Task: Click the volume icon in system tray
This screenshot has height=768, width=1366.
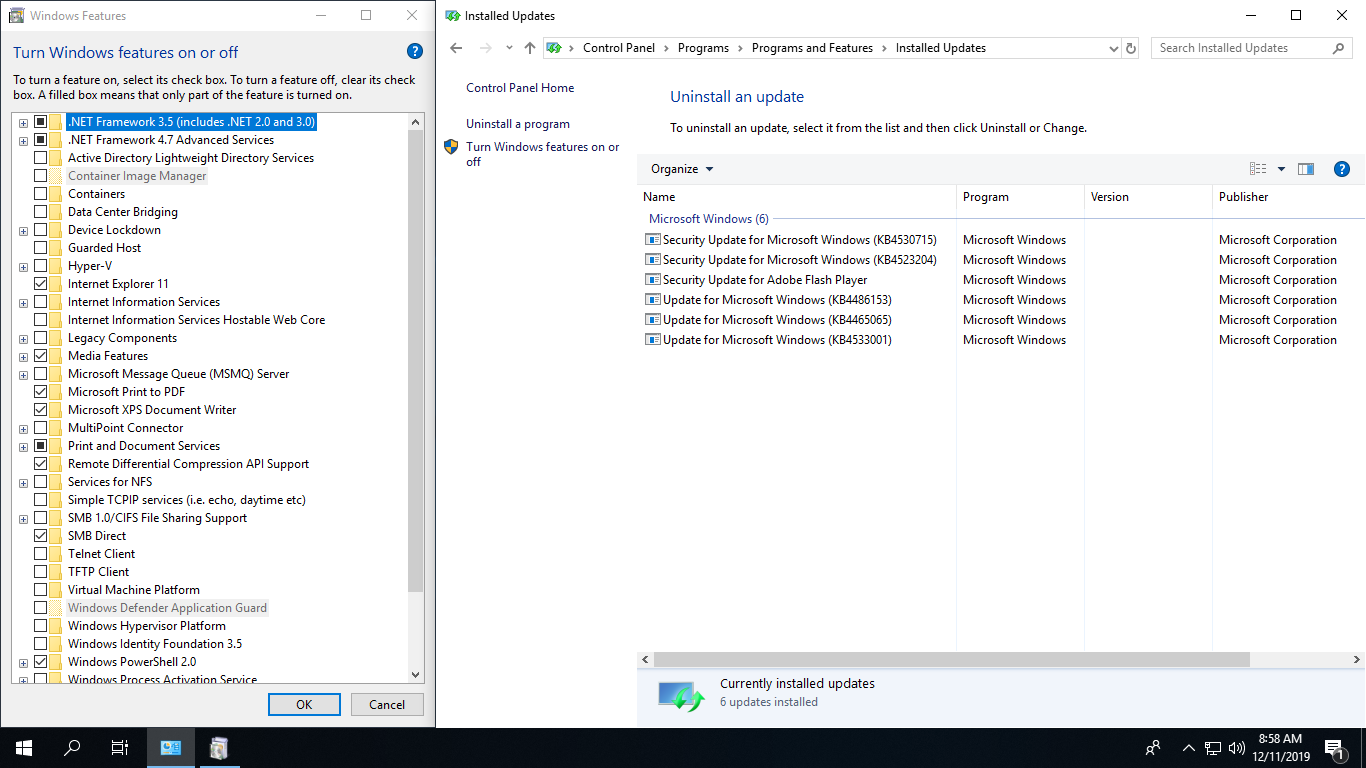Action: (x=1237, y=747)
